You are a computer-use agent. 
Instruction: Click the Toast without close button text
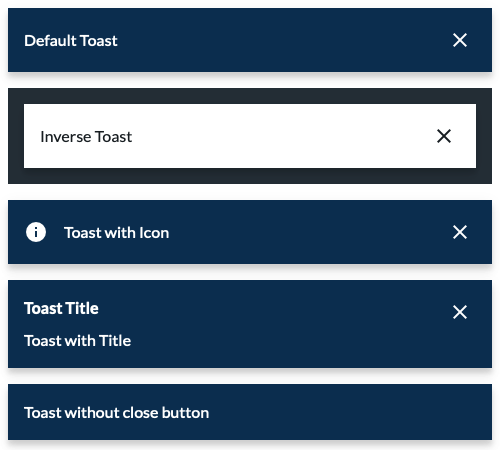click(x=117, y=413)
